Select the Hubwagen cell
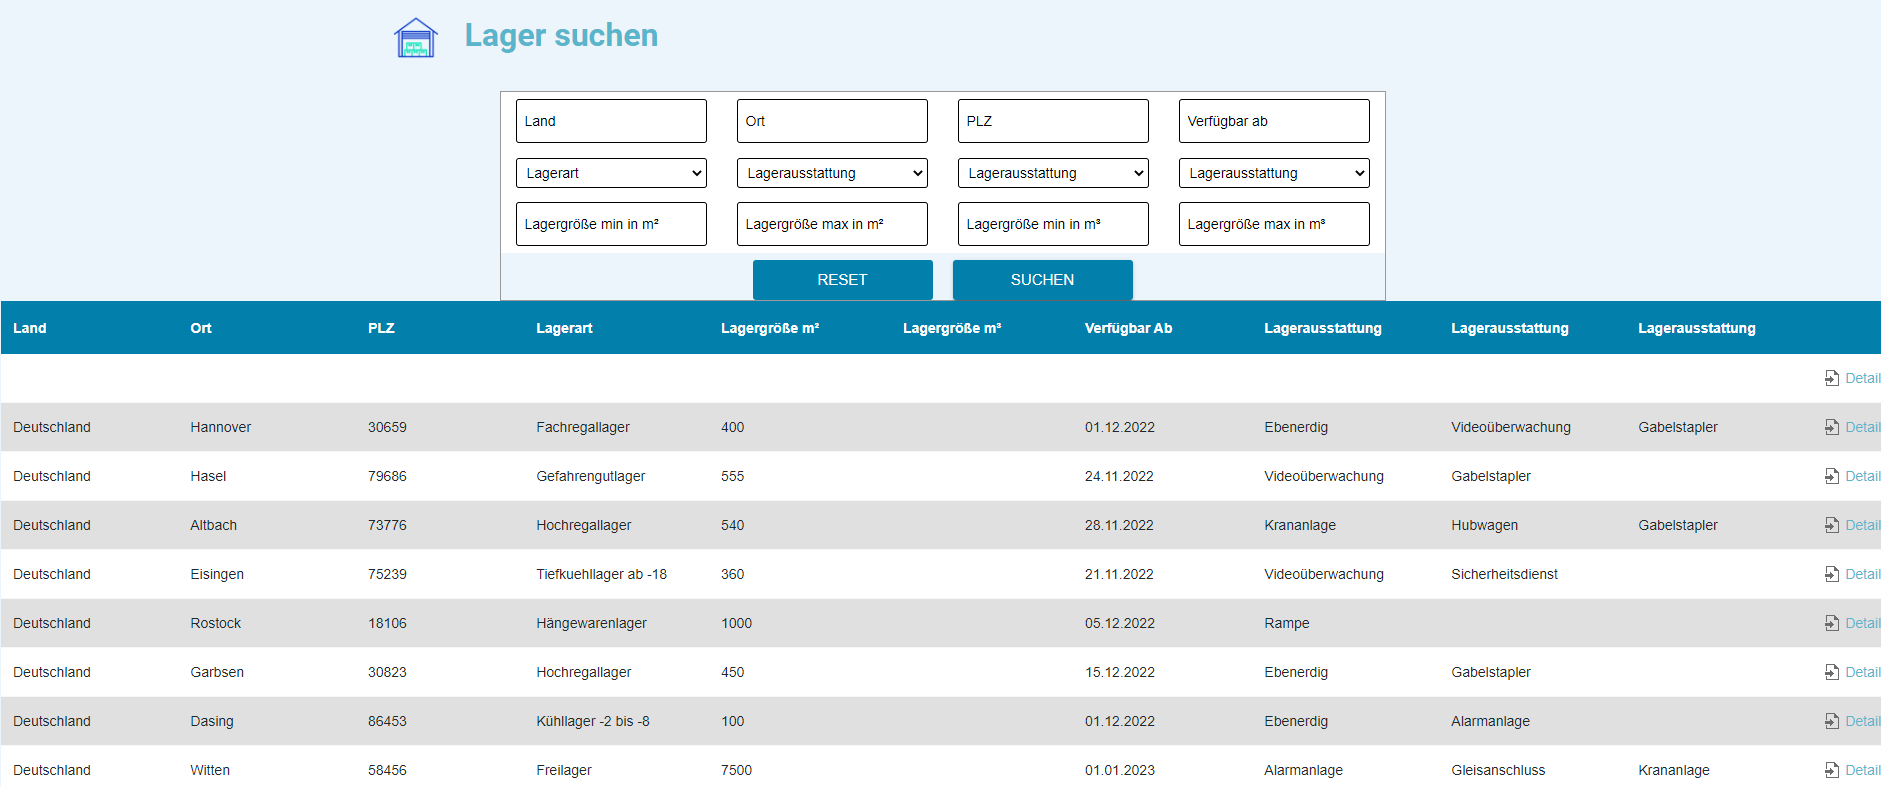The image size is (1881, 787). click(1484, 525)
